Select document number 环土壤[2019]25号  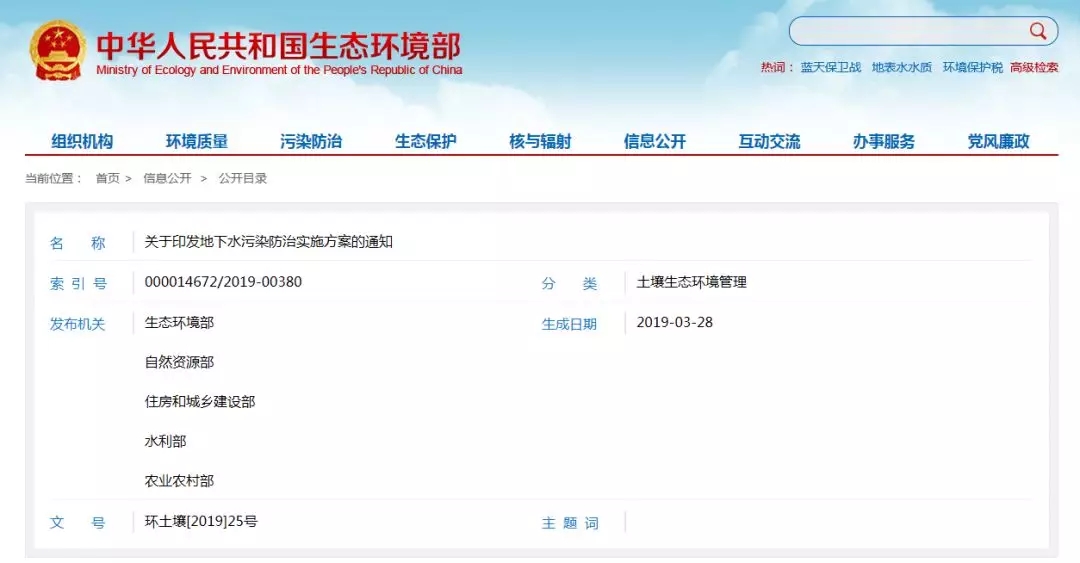click(x=201, y=522)
